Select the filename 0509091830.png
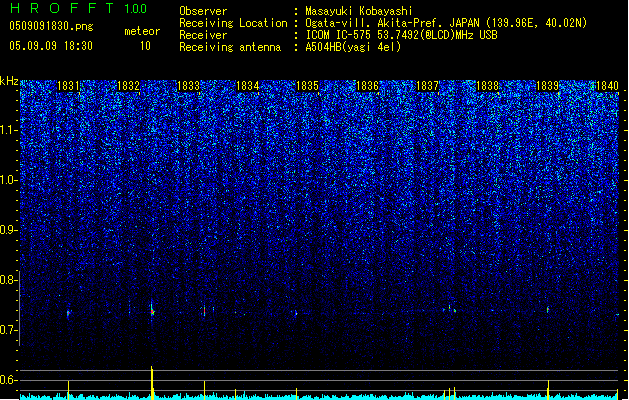The height and width of the screenshot is (400, 629). [x=51, y=26]
